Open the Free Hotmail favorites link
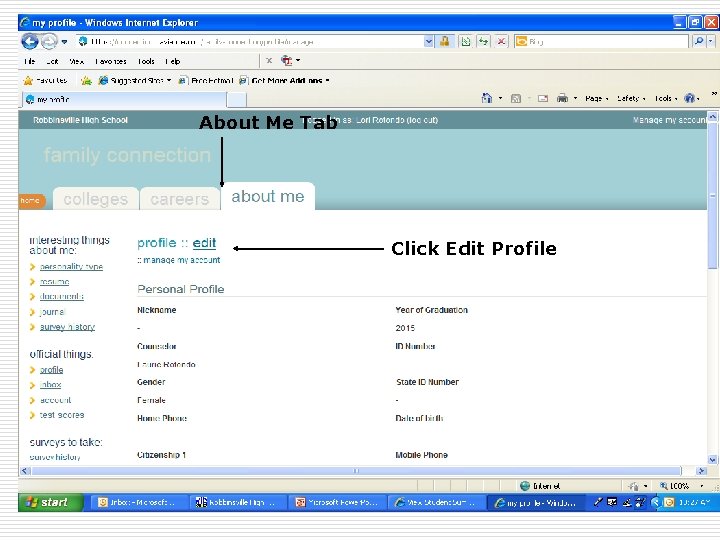The image size is (720, 540). pos(206,80)
